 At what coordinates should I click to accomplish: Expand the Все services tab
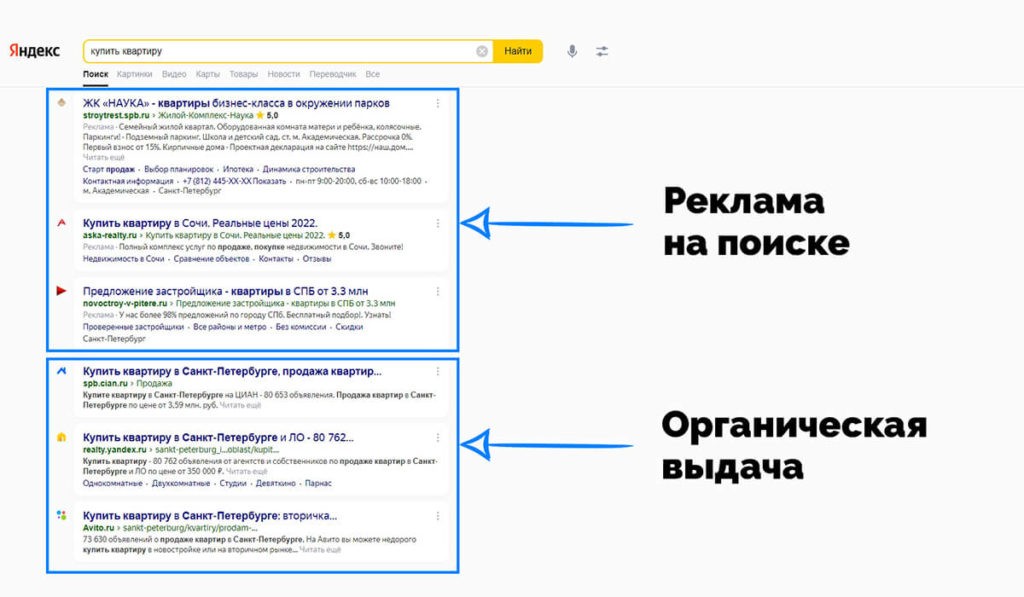pos(372,74)
